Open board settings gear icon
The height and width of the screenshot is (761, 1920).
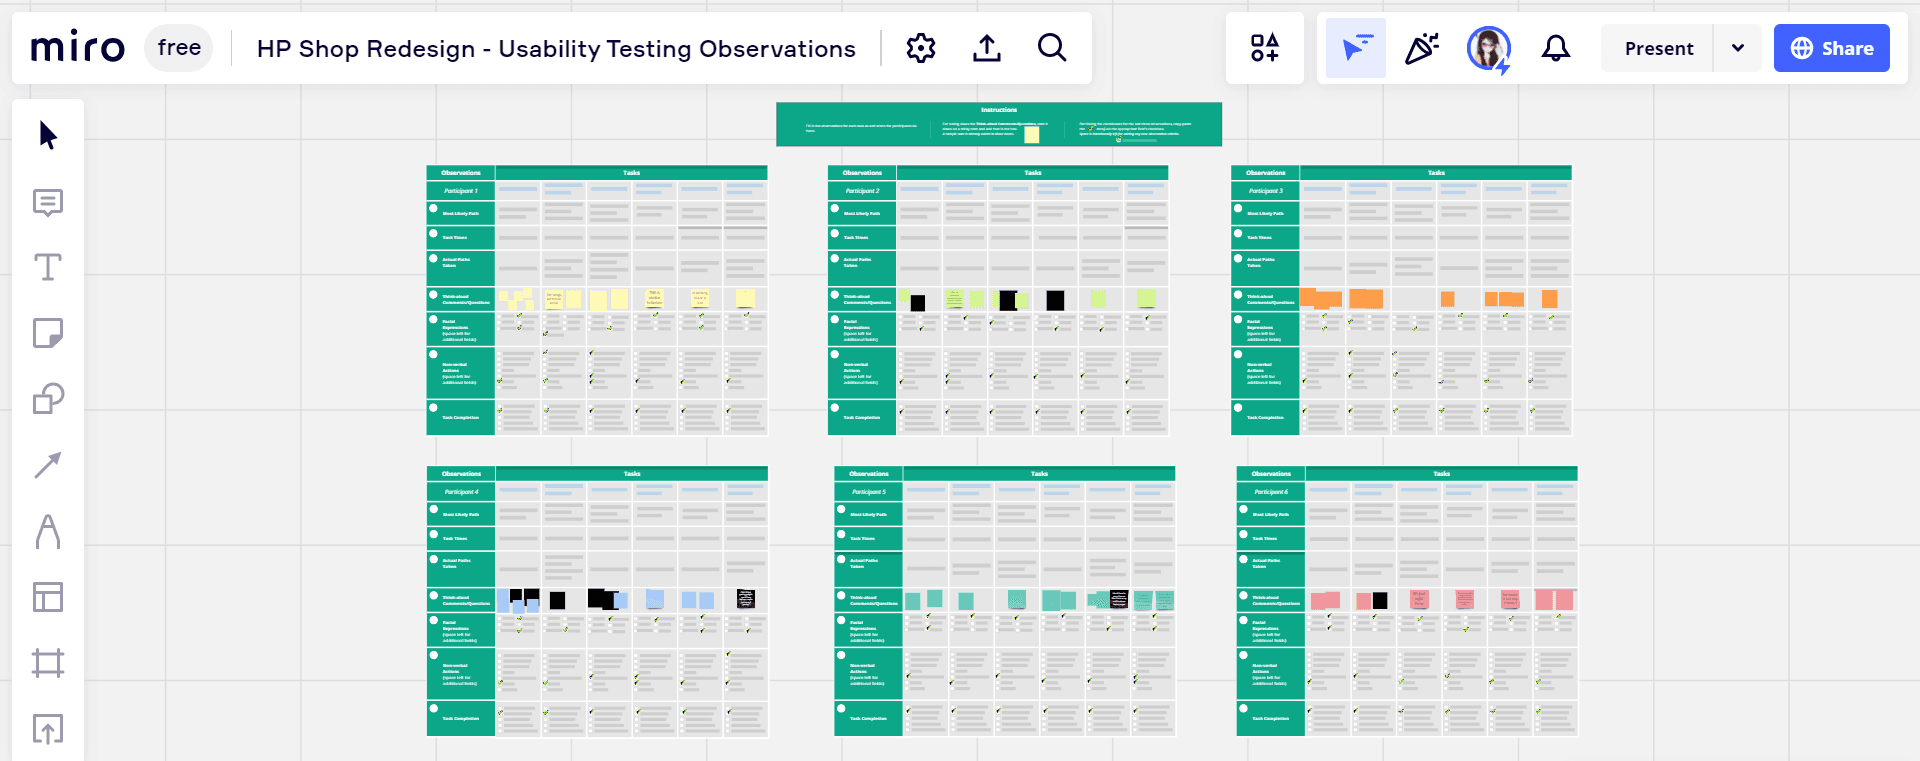click(920, 48)
